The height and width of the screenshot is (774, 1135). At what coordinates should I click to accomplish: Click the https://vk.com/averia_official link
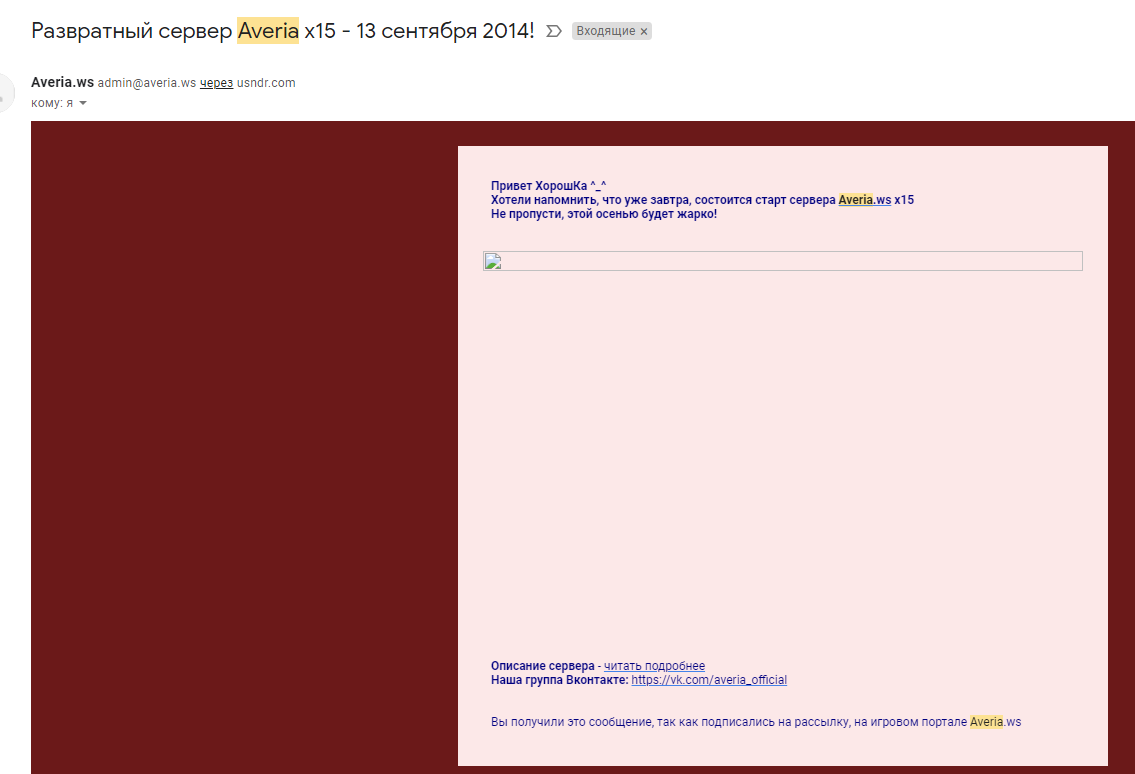coord(709,679)
